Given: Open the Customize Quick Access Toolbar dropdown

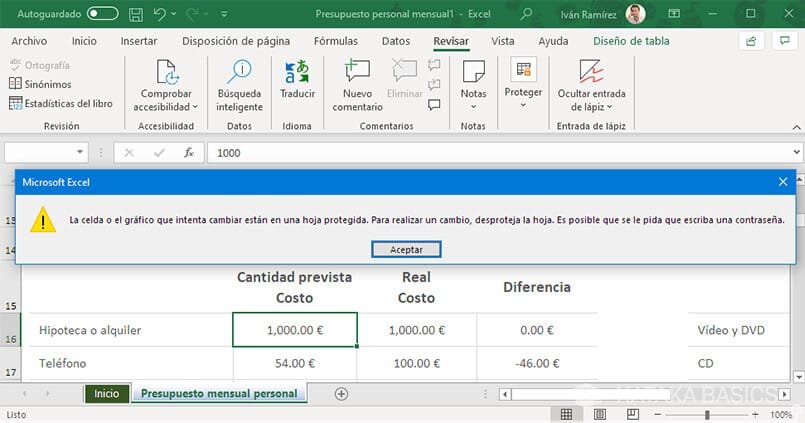Looking at the screenshot, I should [x=224, y=14].
